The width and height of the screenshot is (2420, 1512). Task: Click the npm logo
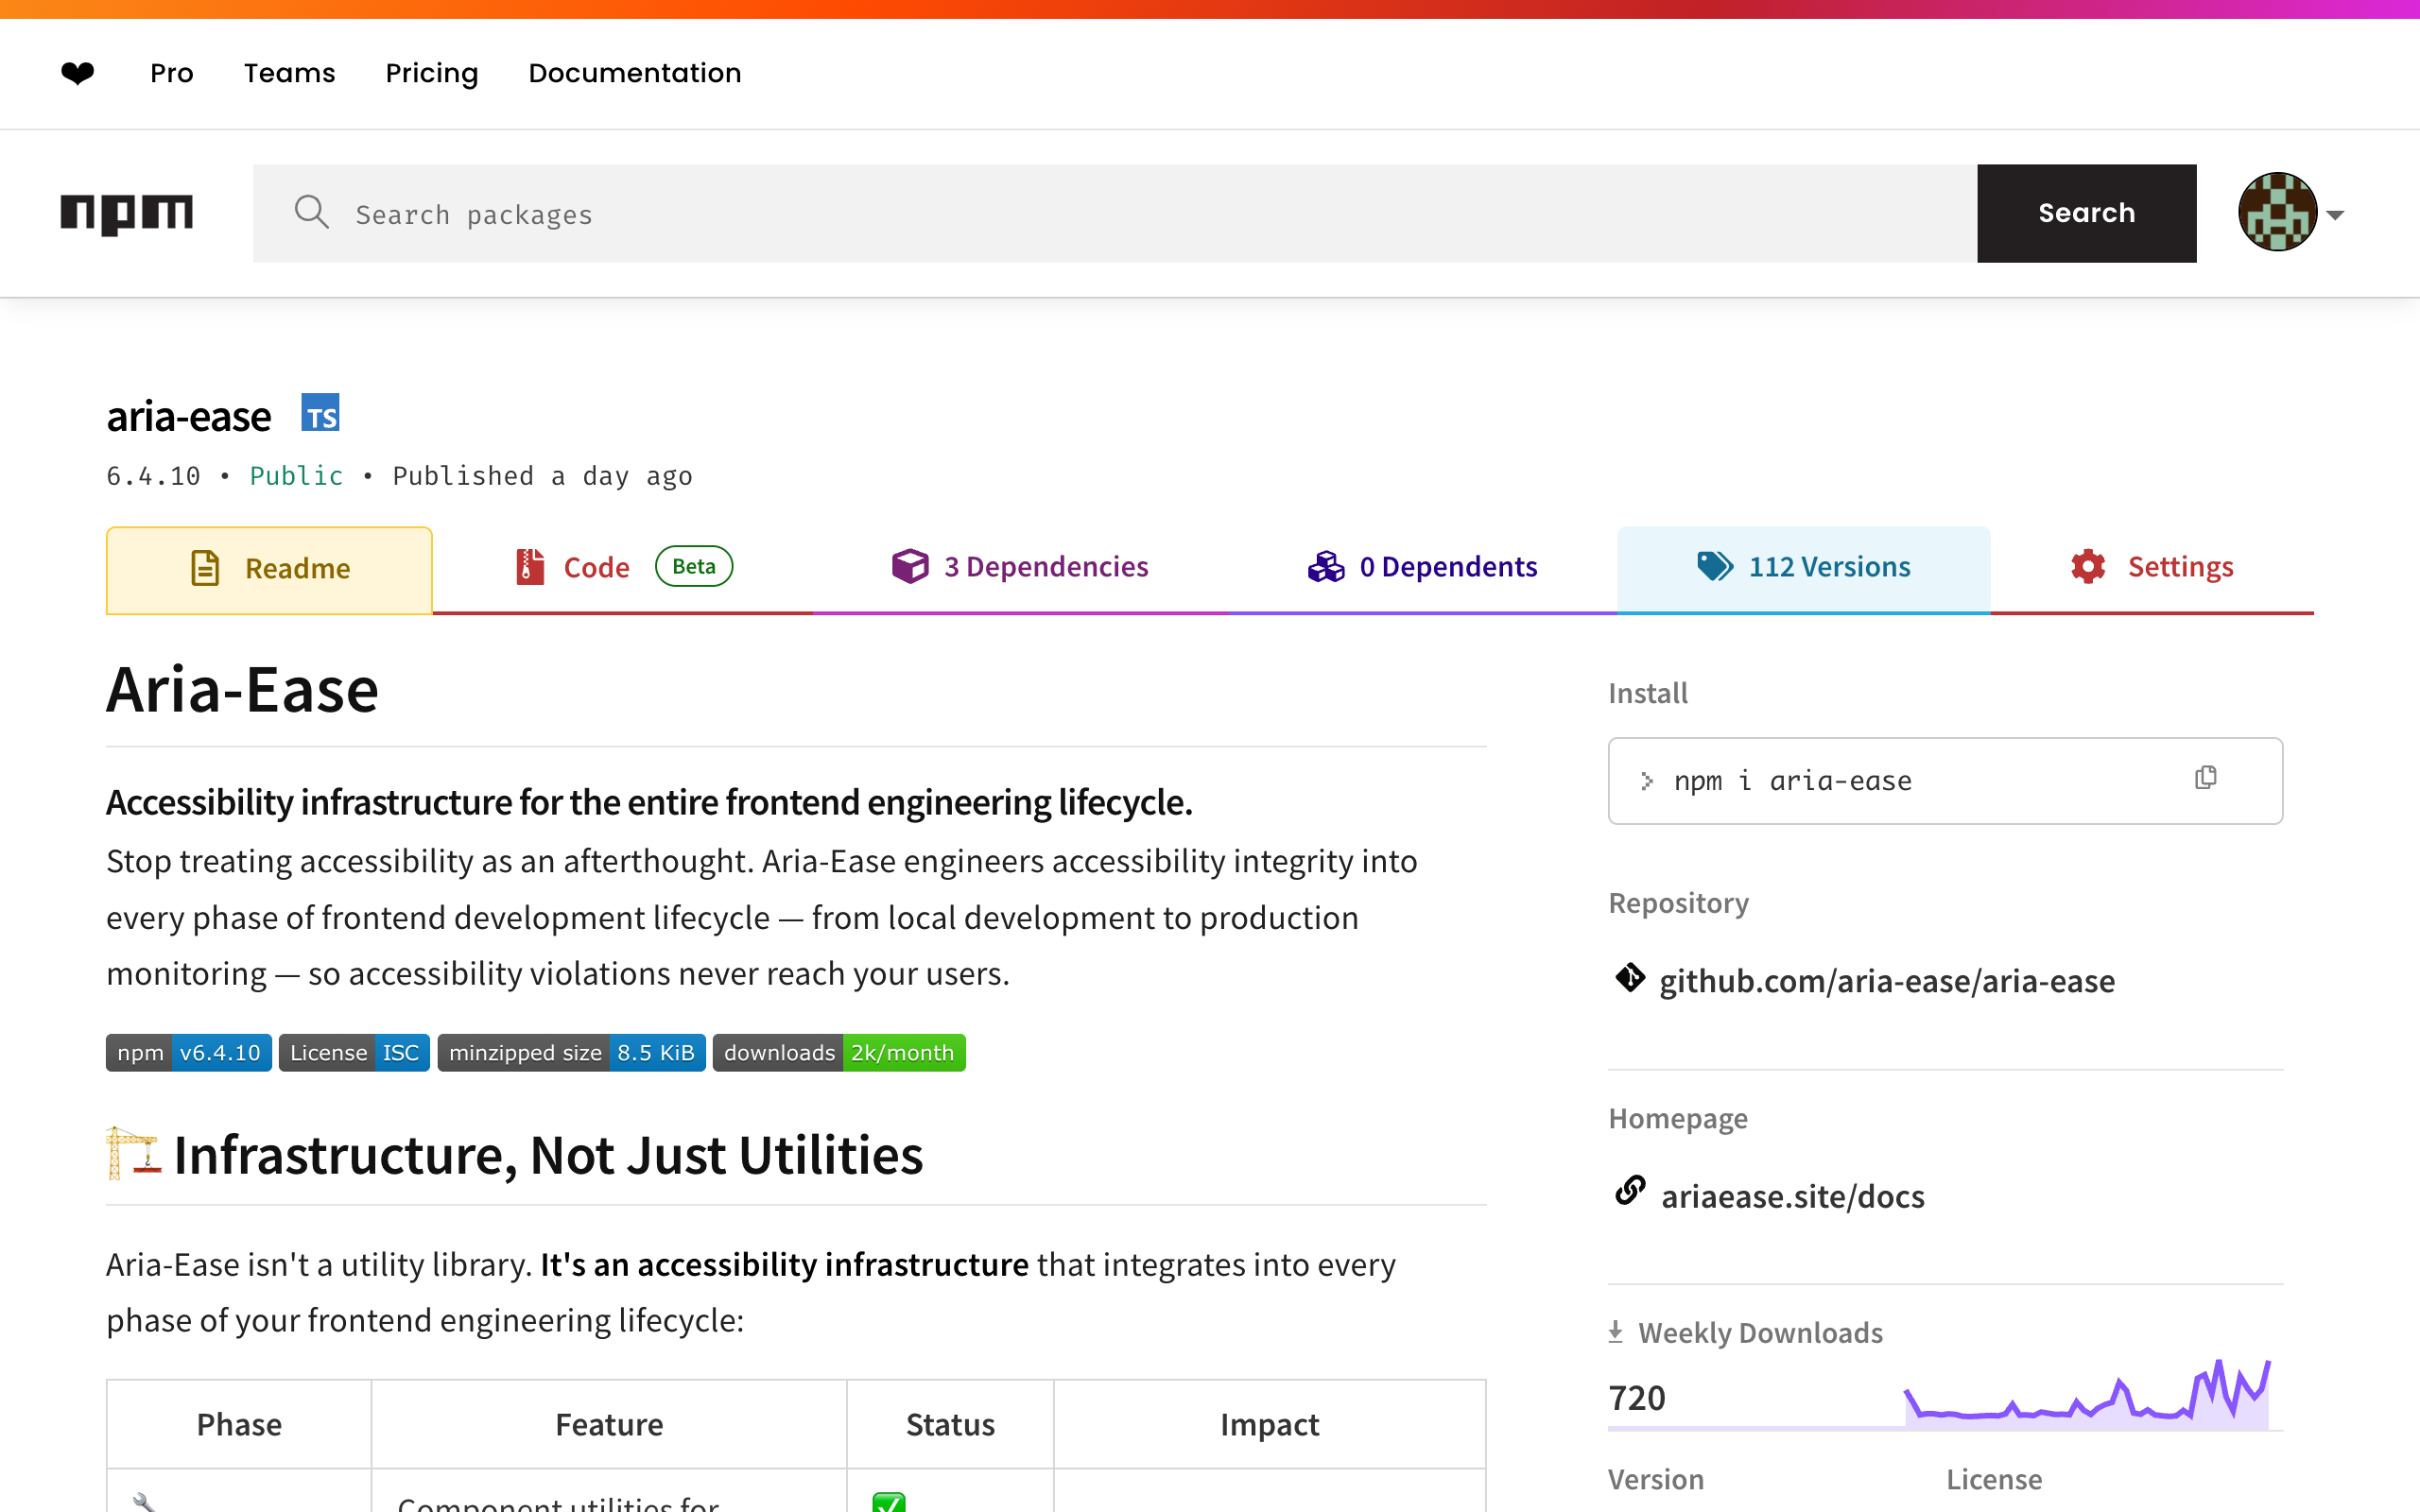click(126, 213)
